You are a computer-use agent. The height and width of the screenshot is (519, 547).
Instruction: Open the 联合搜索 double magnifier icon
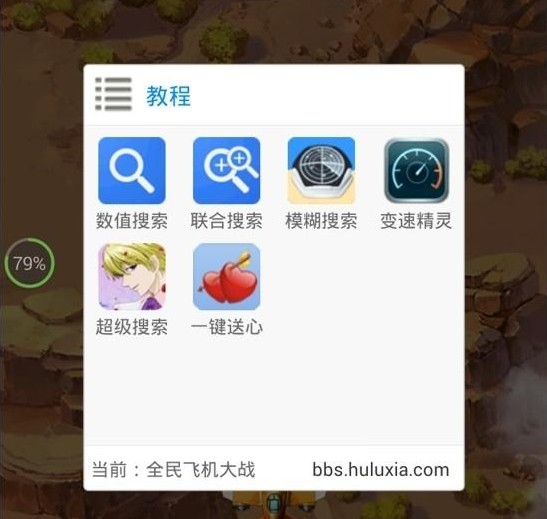point(227,171)
